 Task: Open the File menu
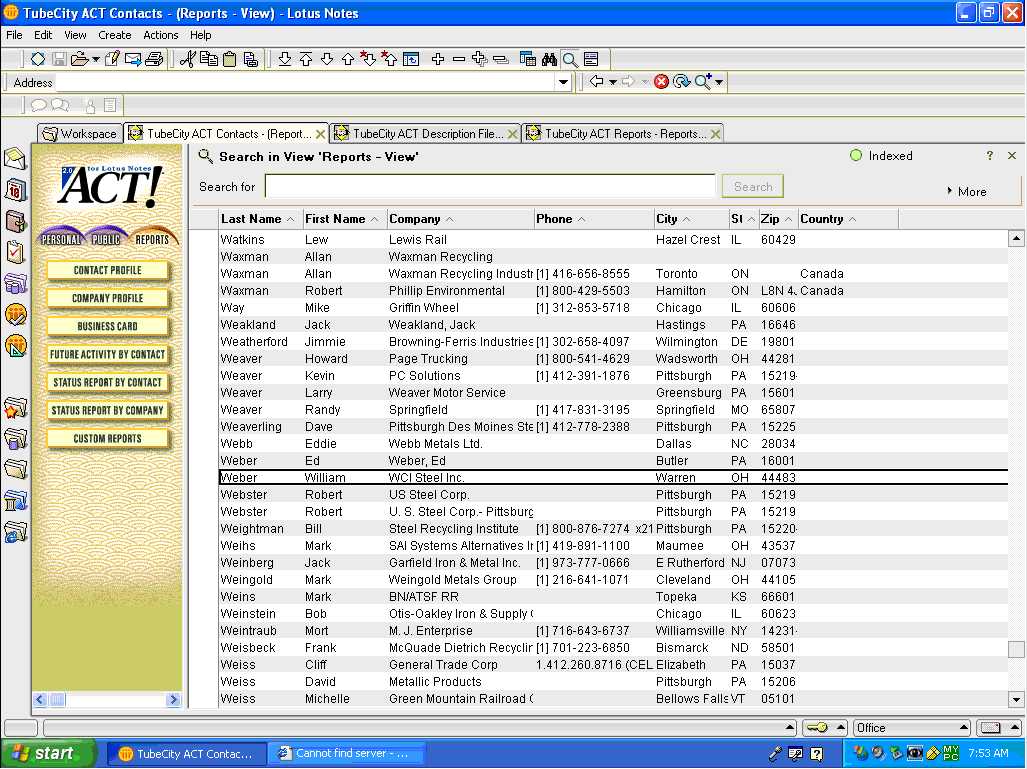pyautogui.click(x=14, y=35)
